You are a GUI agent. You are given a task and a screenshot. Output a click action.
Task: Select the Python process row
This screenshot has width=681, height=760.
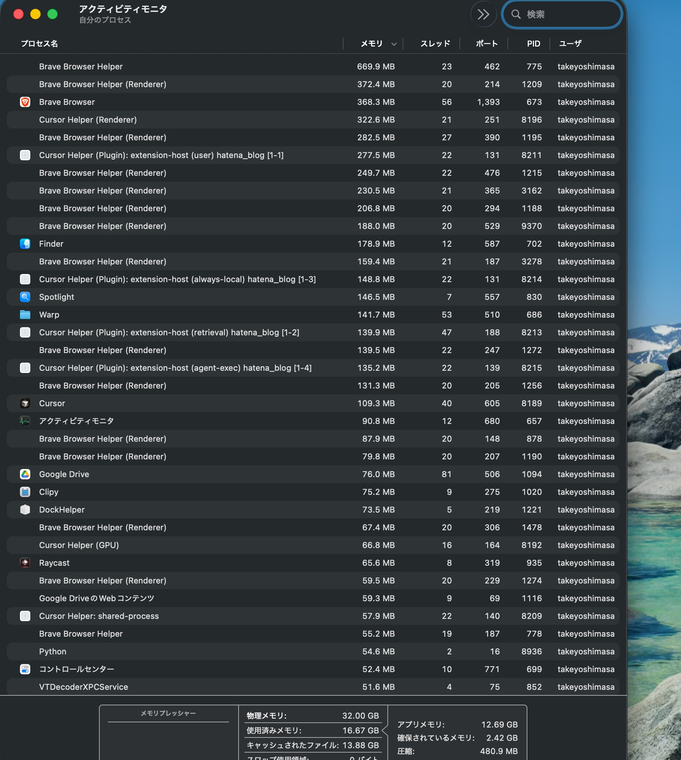(x=313, y=651)
